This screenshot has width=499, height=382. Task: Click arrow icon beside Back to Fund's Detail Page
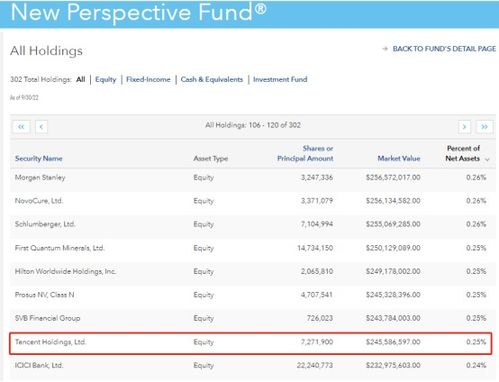(x=385, y=49)
